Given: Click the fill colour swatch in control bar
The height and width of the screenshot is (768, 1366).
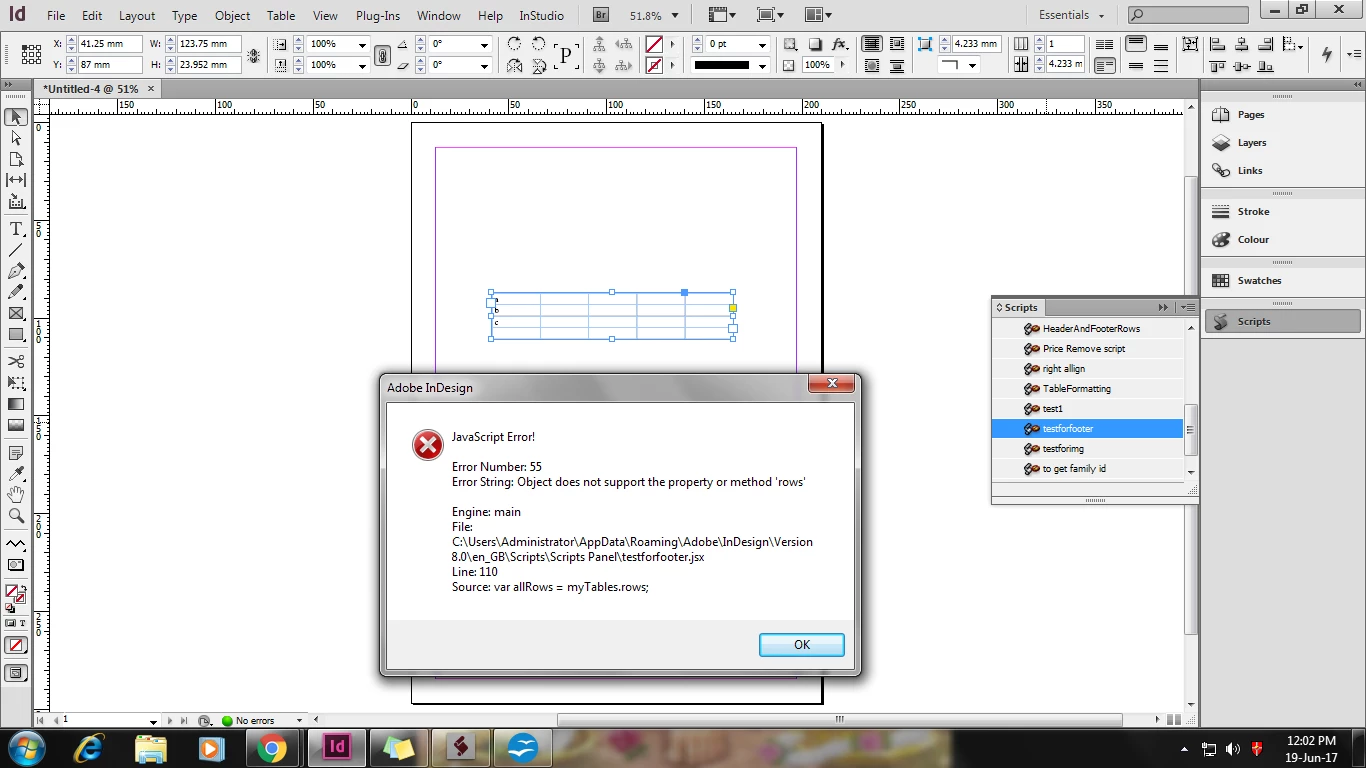Looking at the screenshot, I should pyautogui.click(x=654, y=44).
